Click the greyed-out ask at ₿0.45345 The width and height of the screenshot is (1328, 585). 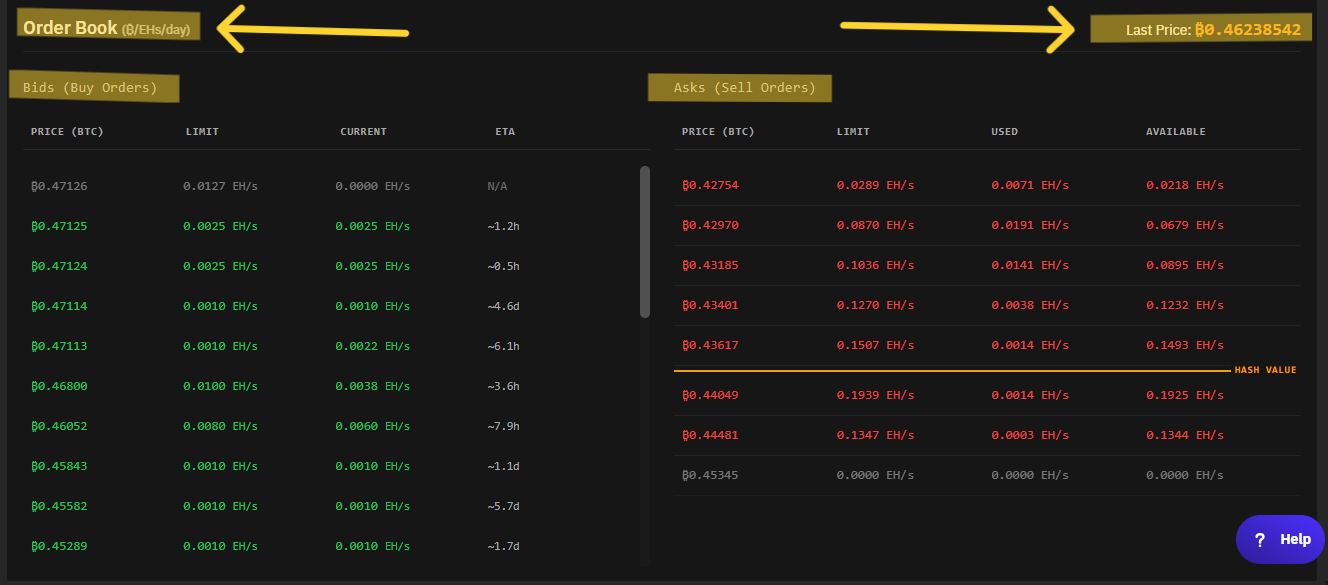click(x=710, y=475)
